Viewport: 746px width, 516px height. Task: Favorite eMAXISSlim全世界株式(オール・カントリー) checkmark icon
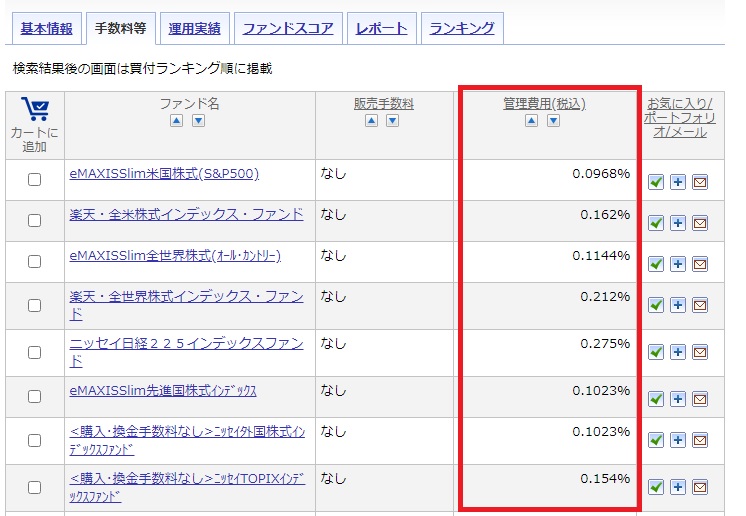click(656, 263)
